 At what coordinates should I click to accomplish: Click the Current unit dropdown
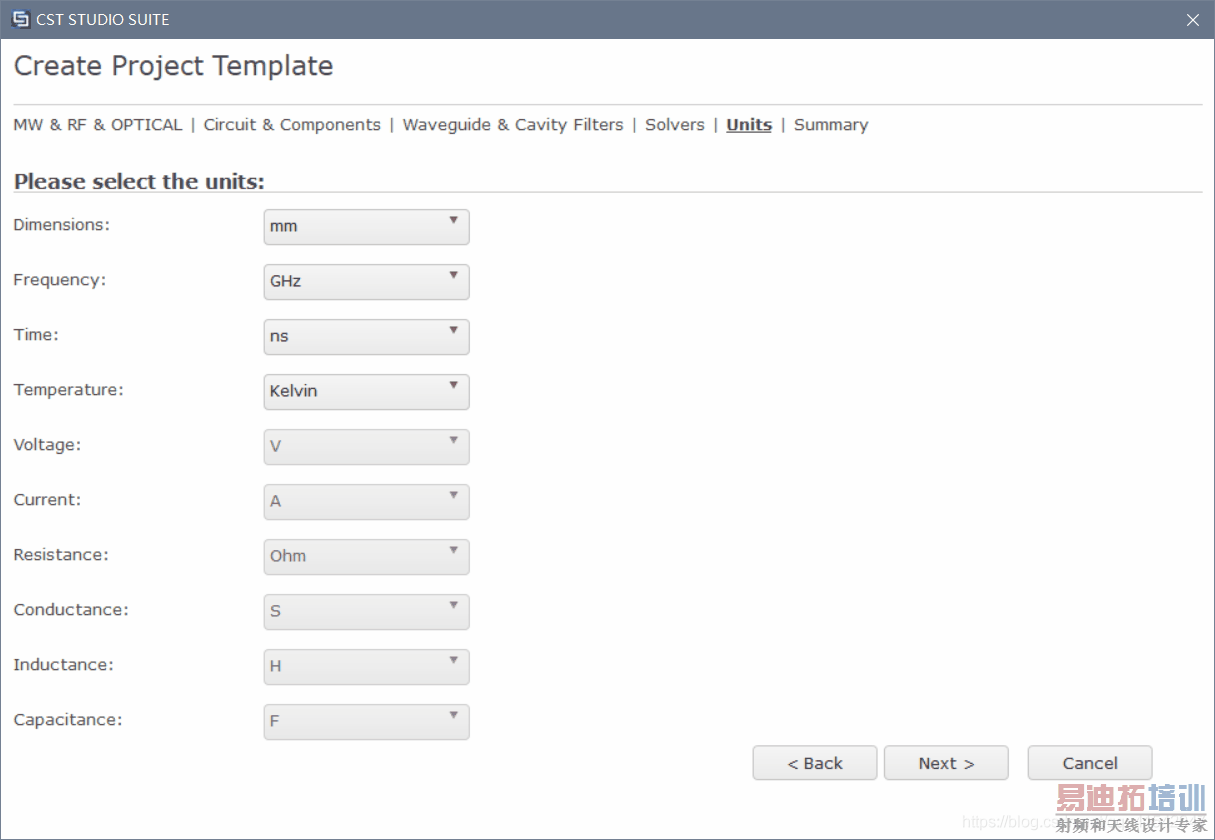point(366,501)
